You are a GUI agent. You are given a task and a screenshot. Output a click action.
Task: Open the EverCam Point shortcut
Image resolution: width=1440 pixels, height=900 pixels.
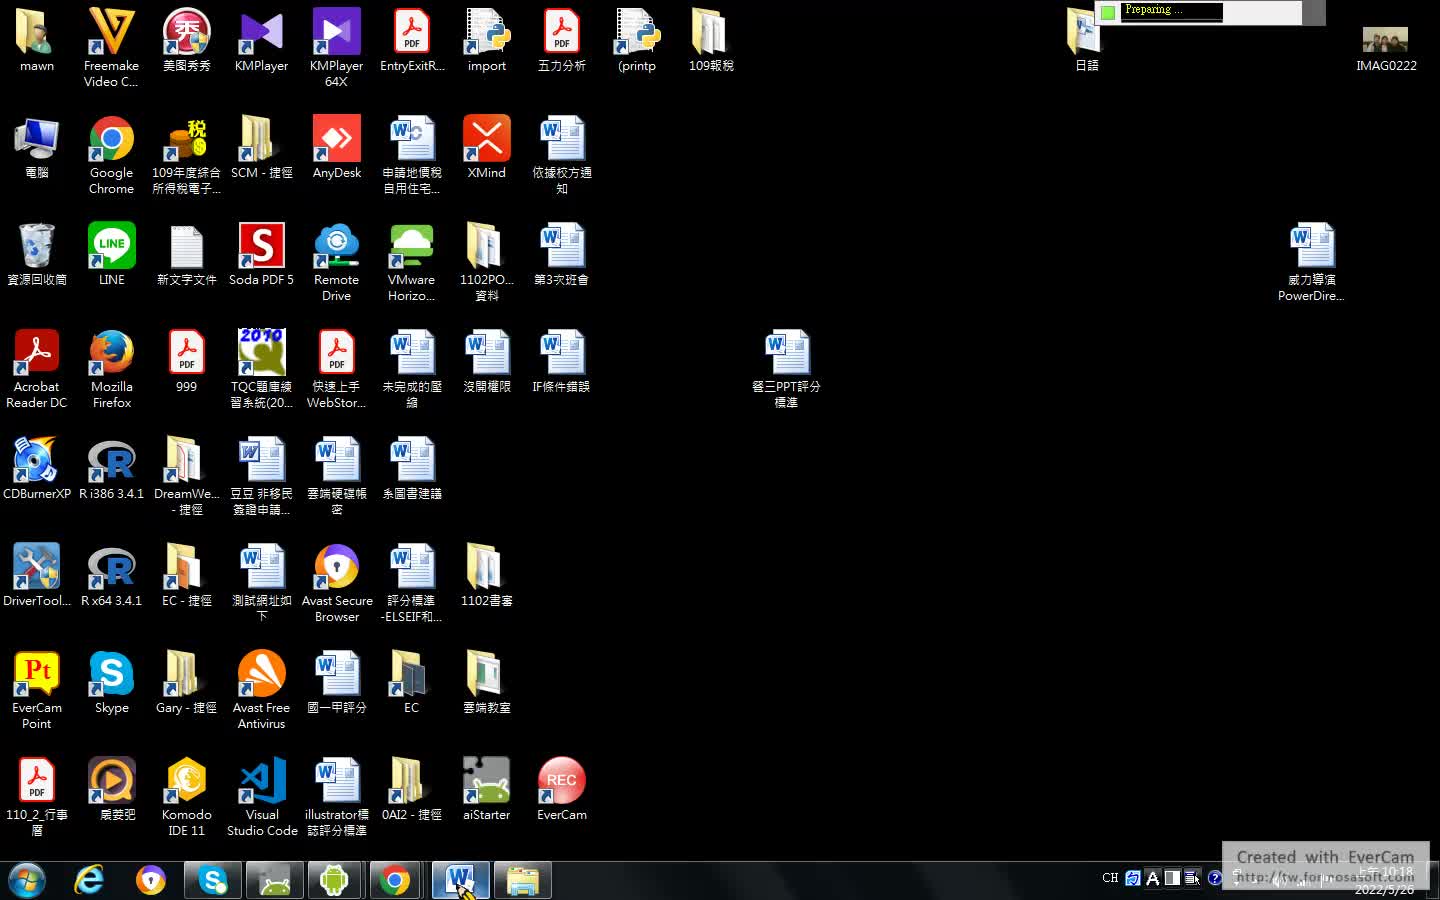tap(37, 689)
